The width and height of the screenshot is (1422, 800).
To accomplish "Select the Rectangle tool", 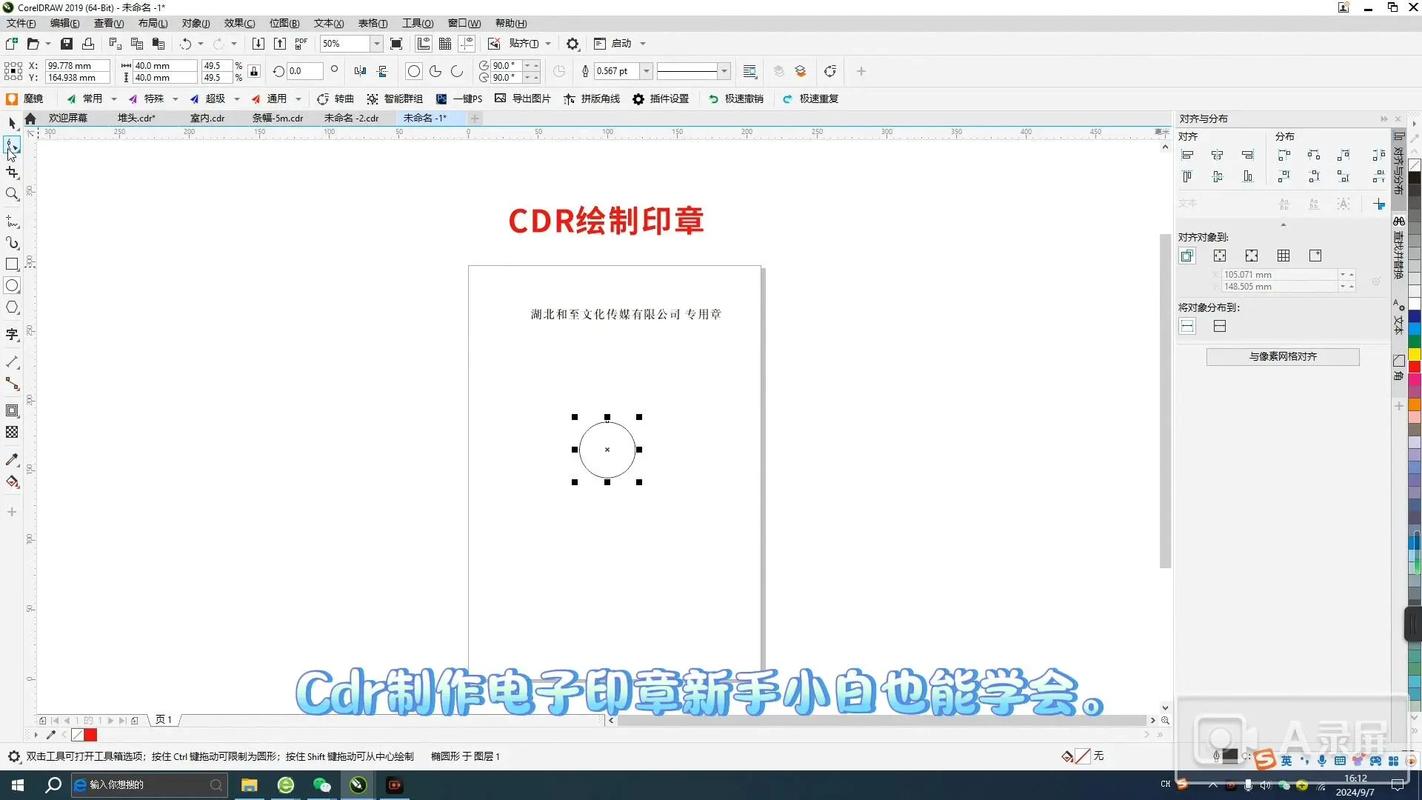I will (x=13, y=264).
